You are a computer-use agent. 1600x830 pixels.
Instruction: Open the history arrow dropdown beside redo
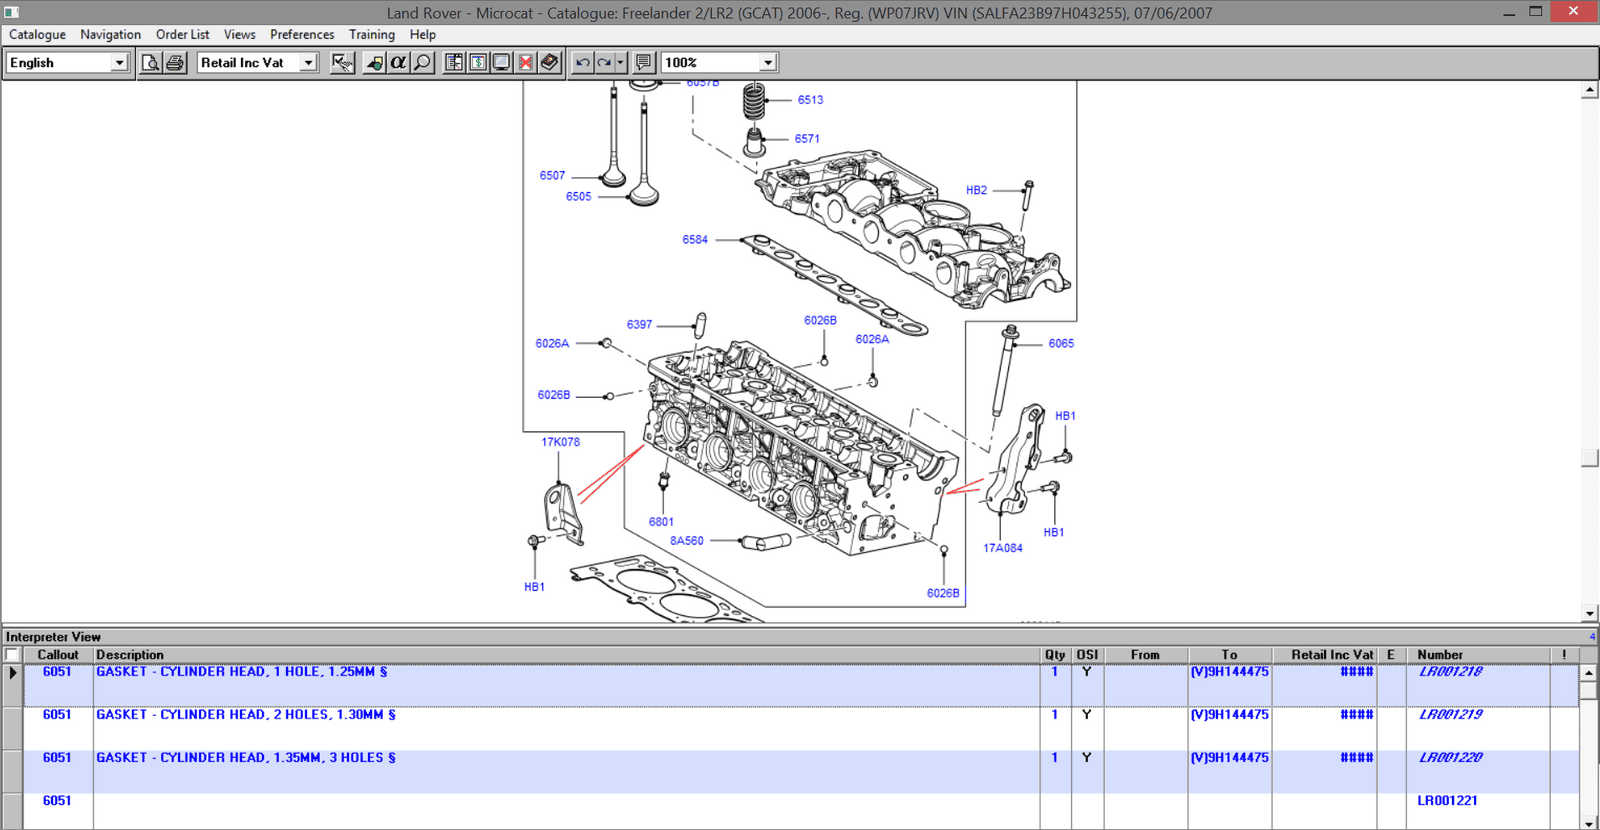pyautogui.click(x=620, y=63)
